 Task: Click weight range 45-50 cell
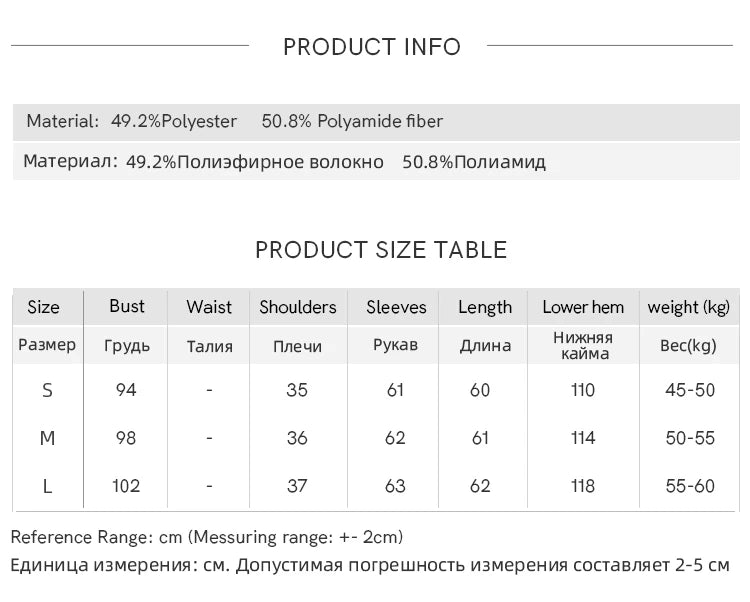690,390
